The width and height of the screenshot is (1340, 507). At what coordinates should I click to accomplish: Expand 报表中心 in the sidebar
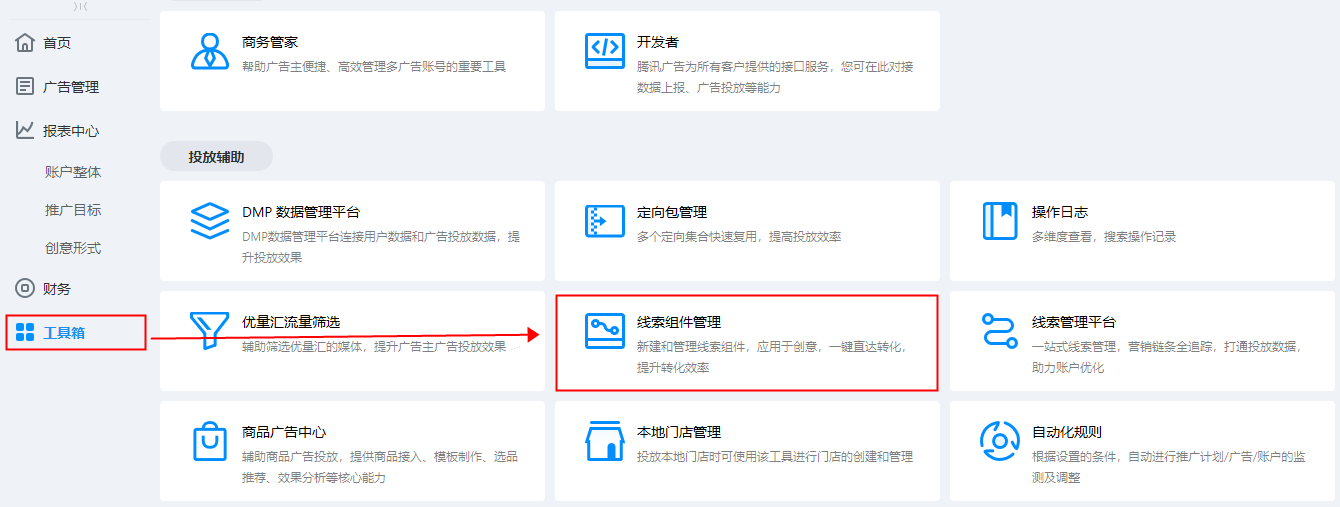pos(70,131)
